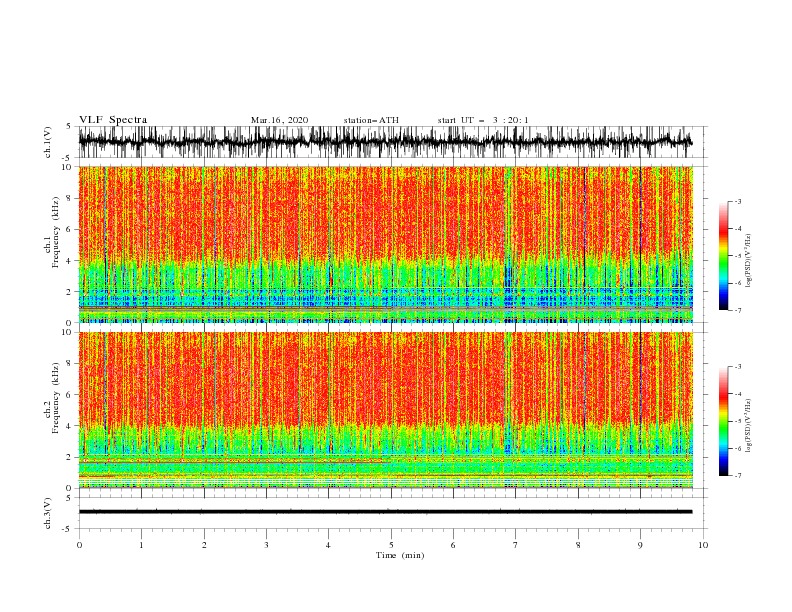Click the "start UT = 3 :20: 1" text
Image resolution: width=792 pixels, height=612 pixels.
coord(483,120)
